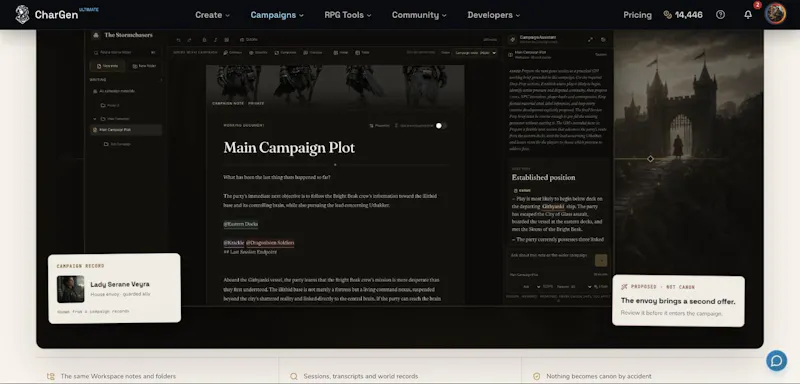Click the icon right of the assistant expand icon
The height and width of the screenshot is (384, 800).
pos(603,39)
